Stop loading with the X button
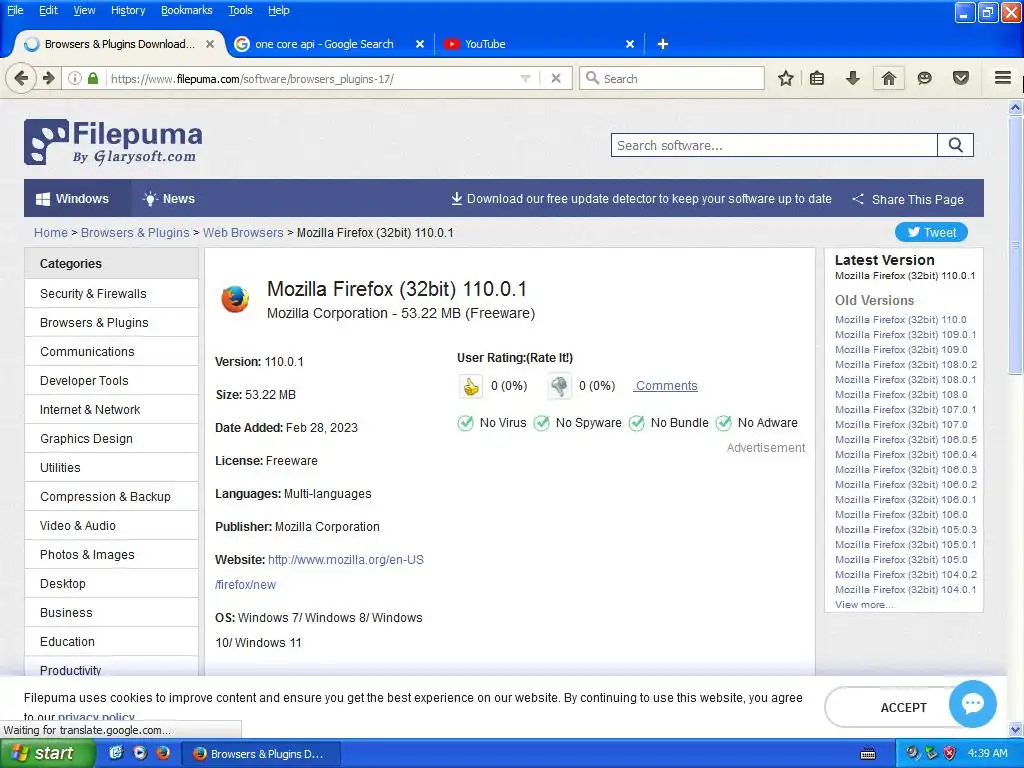Image resolution: width=1024 pixels, height=768 pixels. (556, 78)
